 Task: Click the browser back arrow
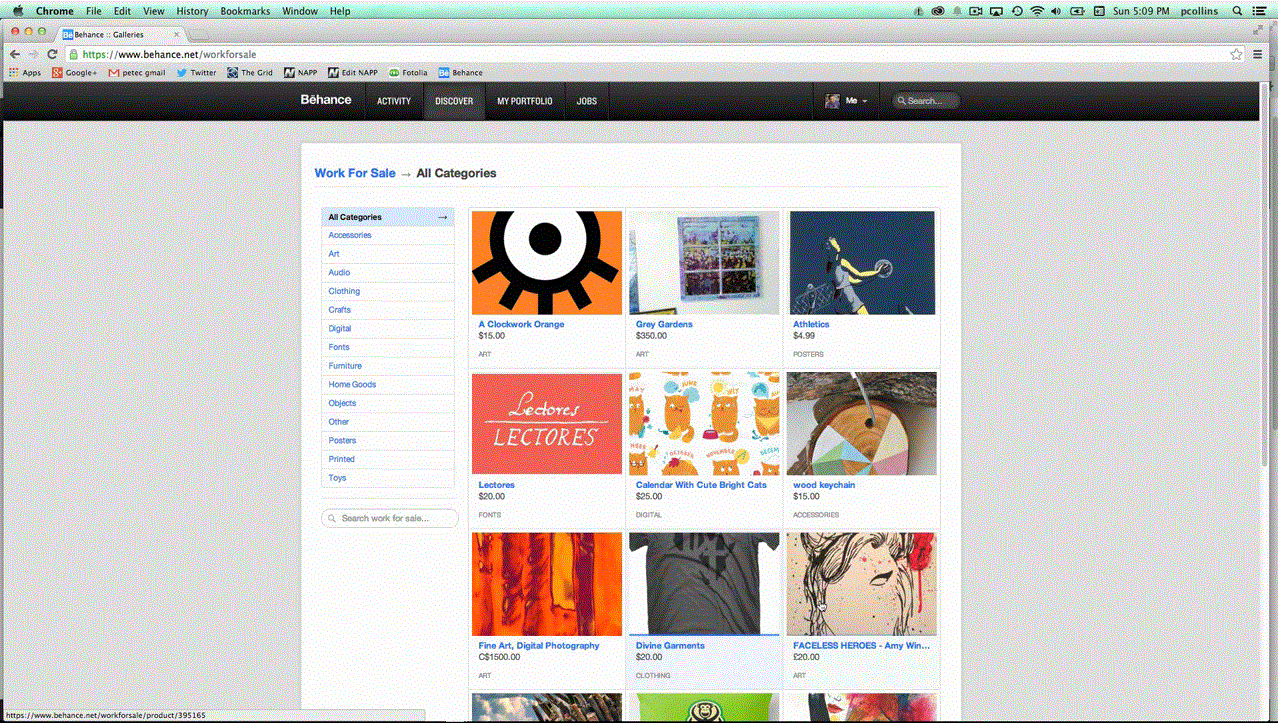click(14, 54)
